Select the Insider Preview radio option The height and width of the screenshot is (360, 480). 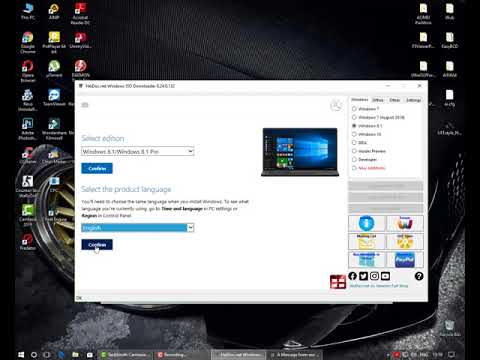point(369,151)
